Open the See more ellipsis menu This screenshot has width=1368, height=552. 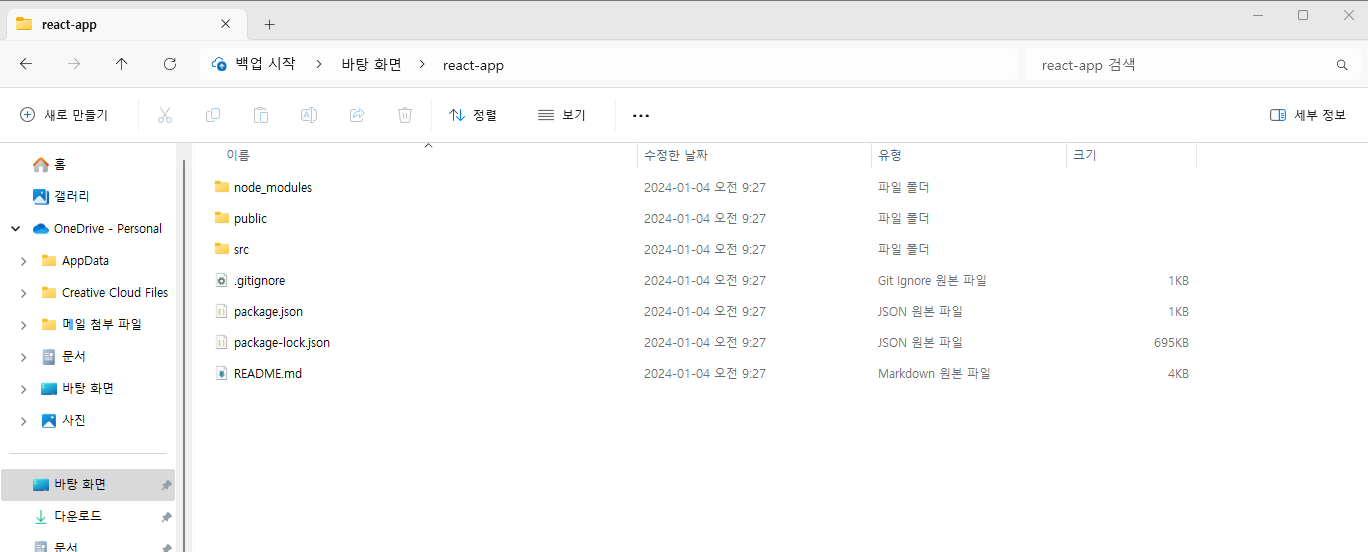tap(641, 115)
